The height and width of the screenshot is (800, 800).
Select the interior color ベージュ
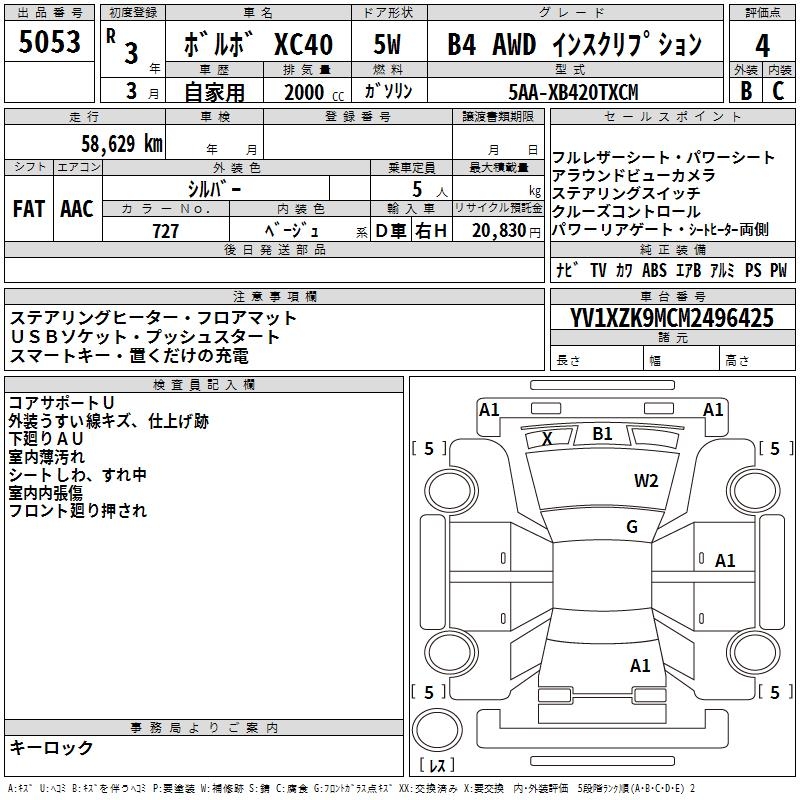(x=291, y=231)
